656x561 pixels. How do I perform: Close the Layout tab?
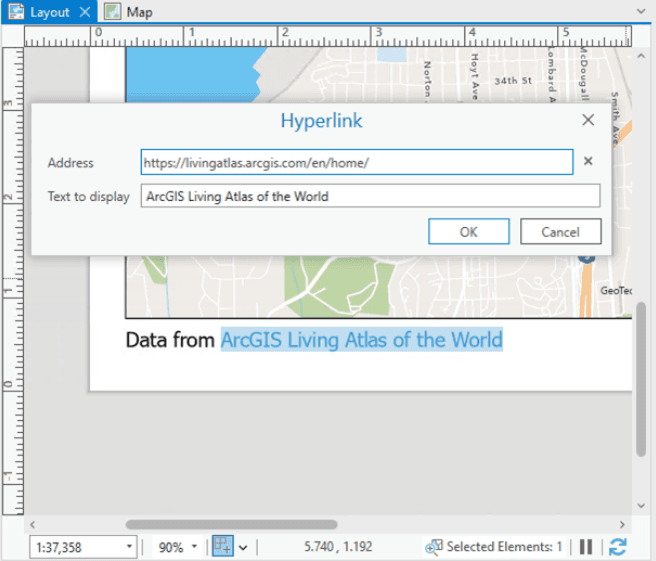(x=85, y=12)
